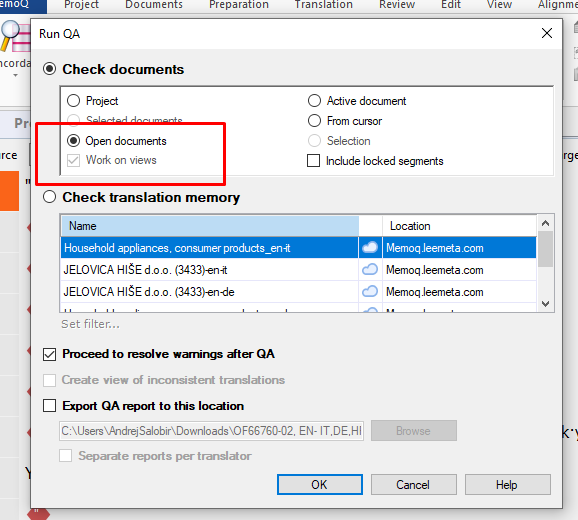578x520 pixels.
Task: Switch to Check translation memory option
Action: click(x=49, y=197)
